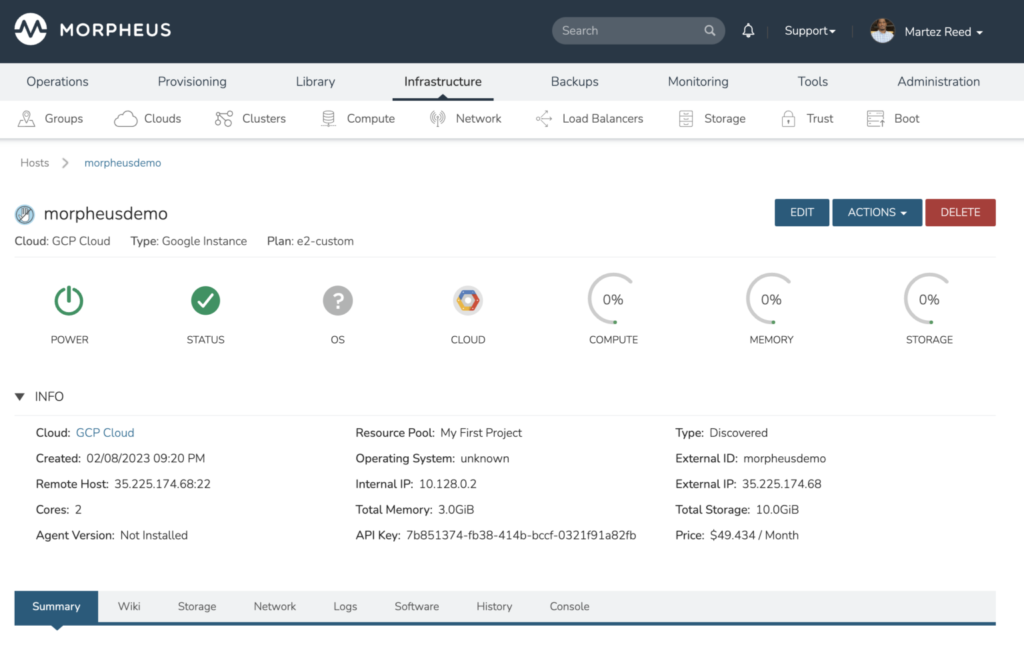Click the Storage cabinet icon

point(686,119)
